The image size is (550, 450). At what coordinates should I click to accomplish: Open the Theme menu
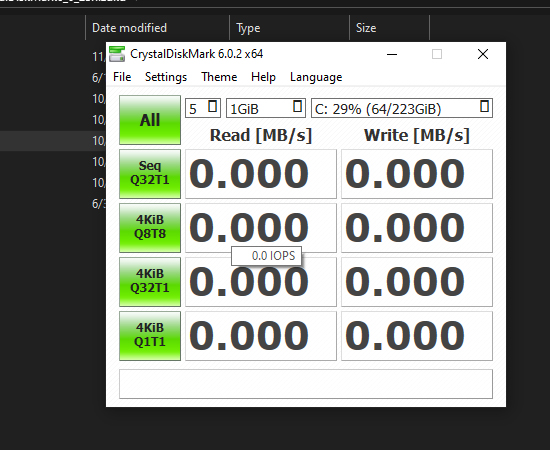[x=219, y=77]
